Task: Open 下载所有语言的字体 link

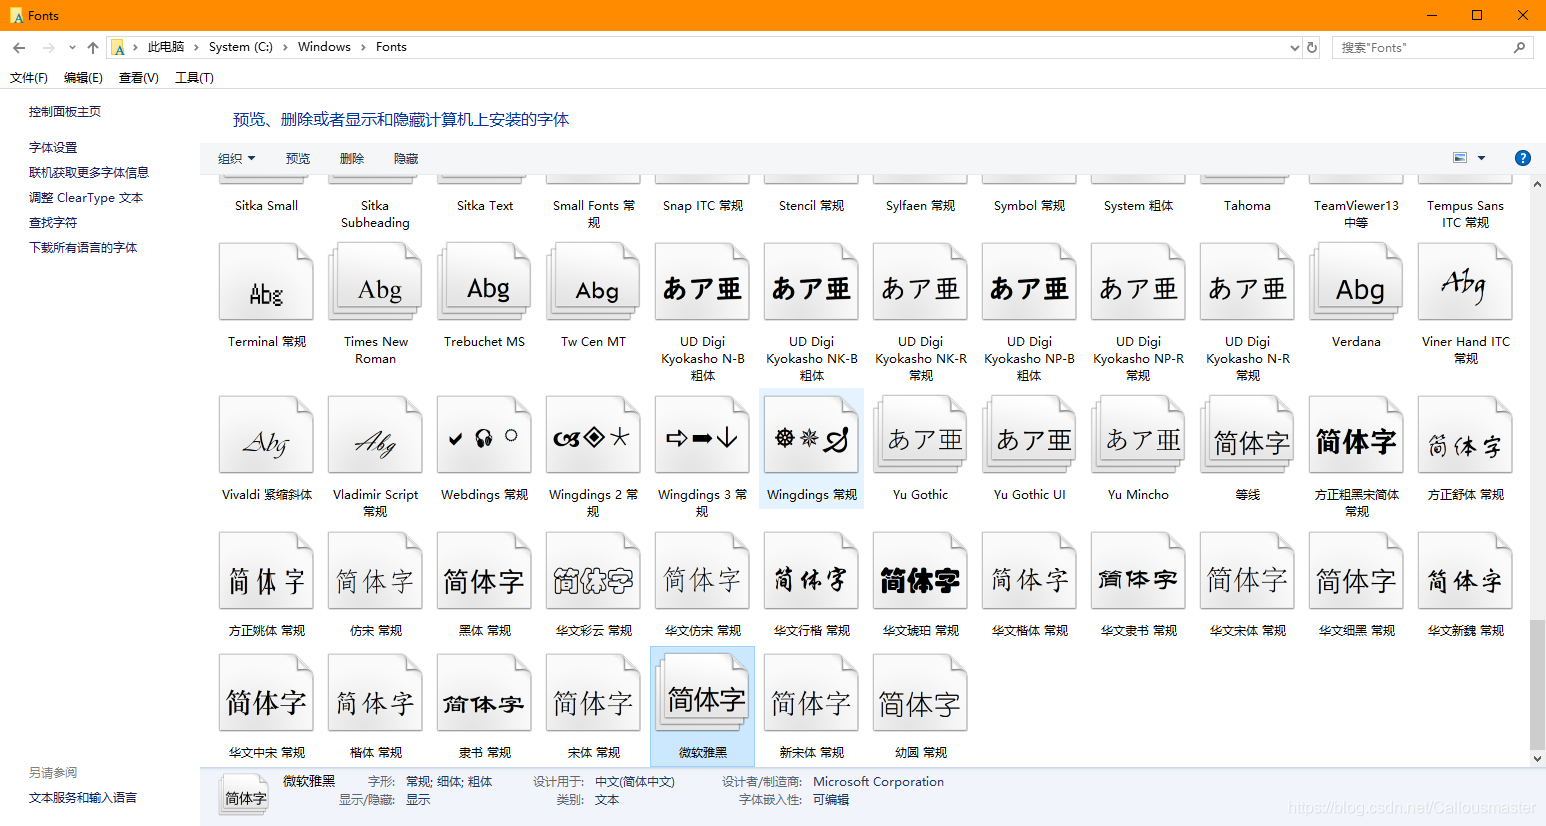Action: [x=83, y=248]
